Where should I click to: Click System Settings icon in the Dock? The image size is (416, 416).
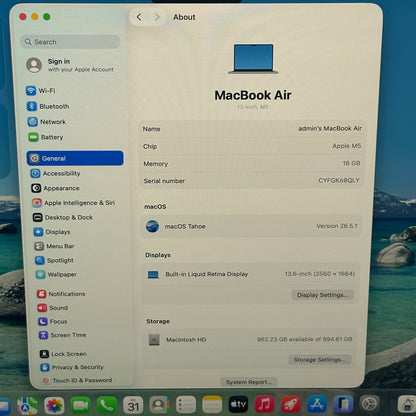coord(369,404)
